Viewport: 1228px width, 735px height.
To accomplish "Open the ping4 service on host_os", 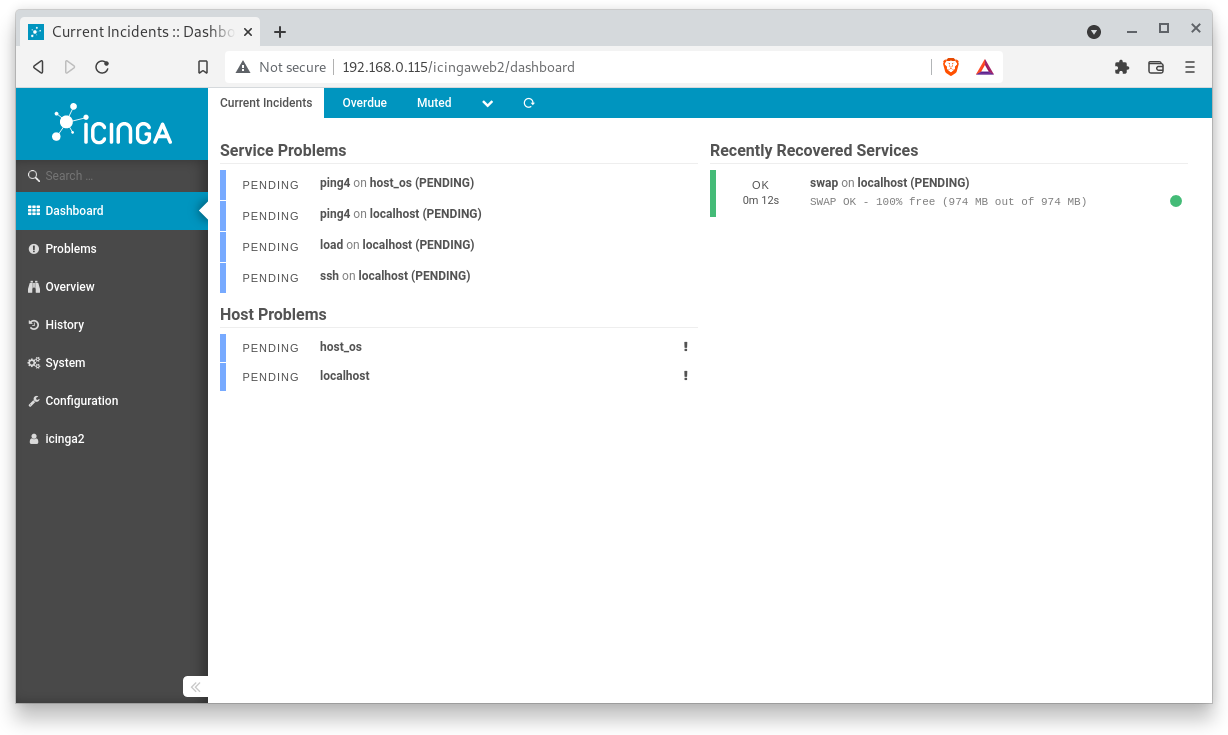I will [396, 182].
